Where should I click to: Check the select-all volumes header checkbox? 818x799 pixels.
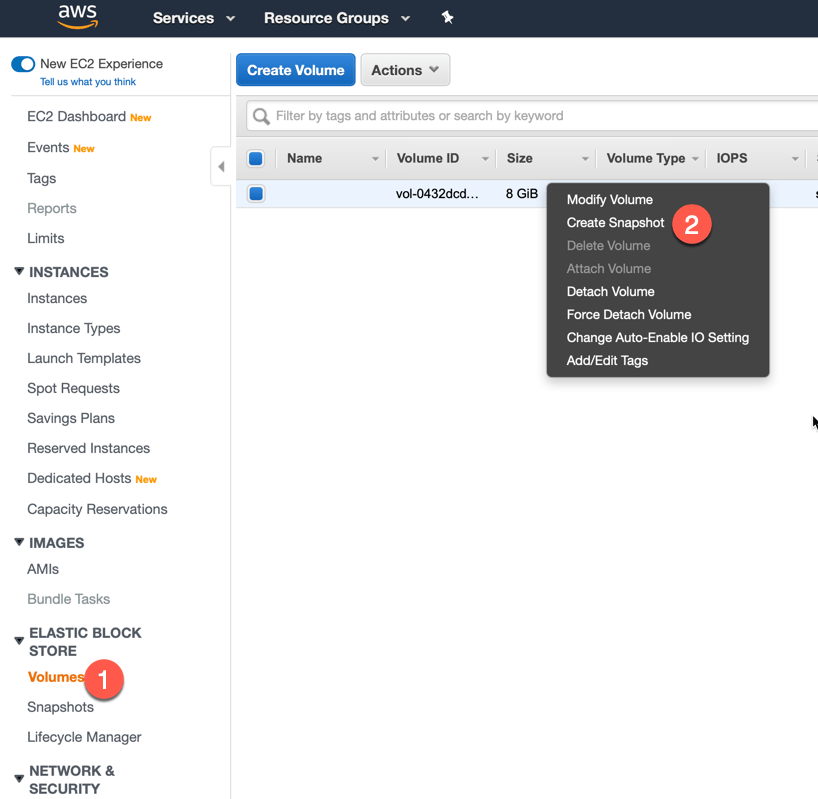point(256,159)
